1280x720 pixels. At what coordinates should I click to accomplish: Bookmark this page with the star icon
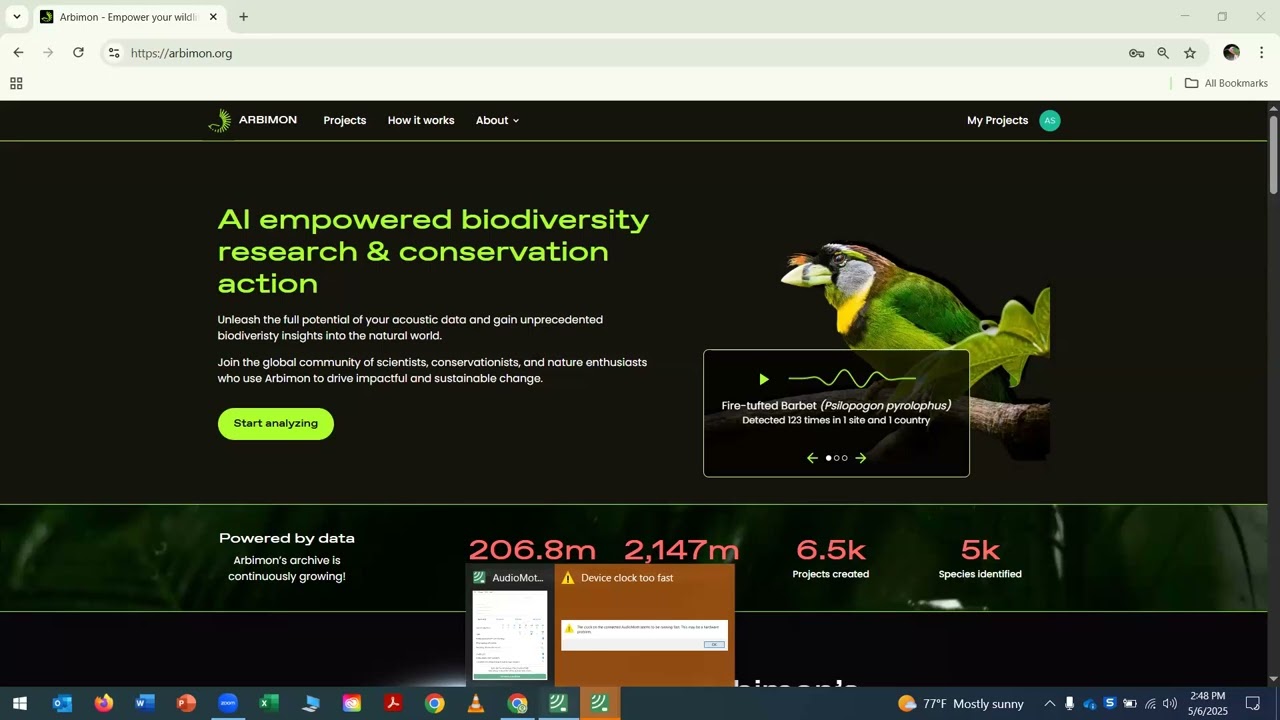coord(1190,53)
